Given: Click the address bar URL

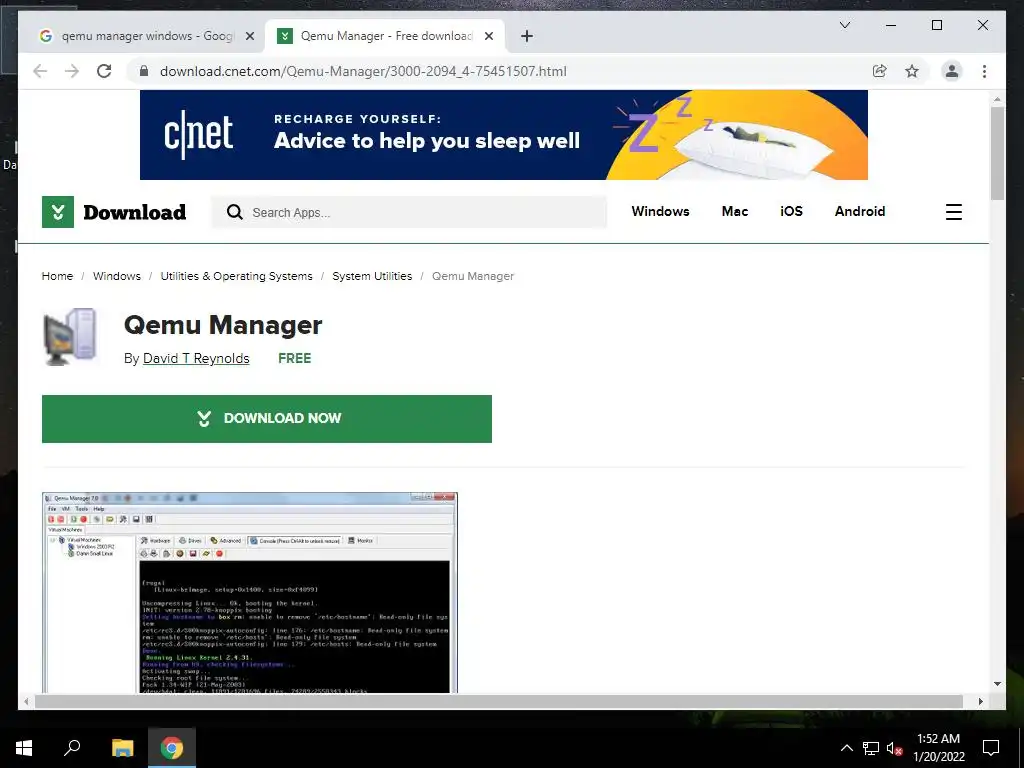Looking at the screenshot, I should coord(363,71).
